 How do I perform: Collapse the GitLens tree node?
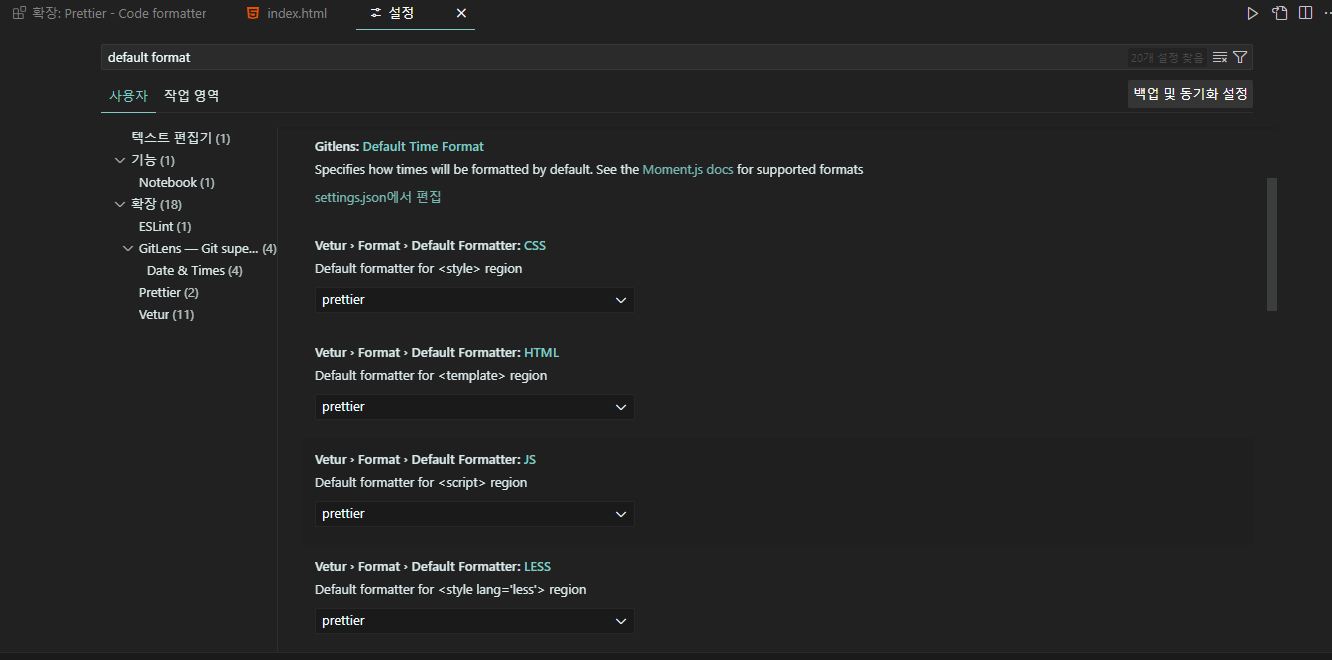tap(128, 248)
